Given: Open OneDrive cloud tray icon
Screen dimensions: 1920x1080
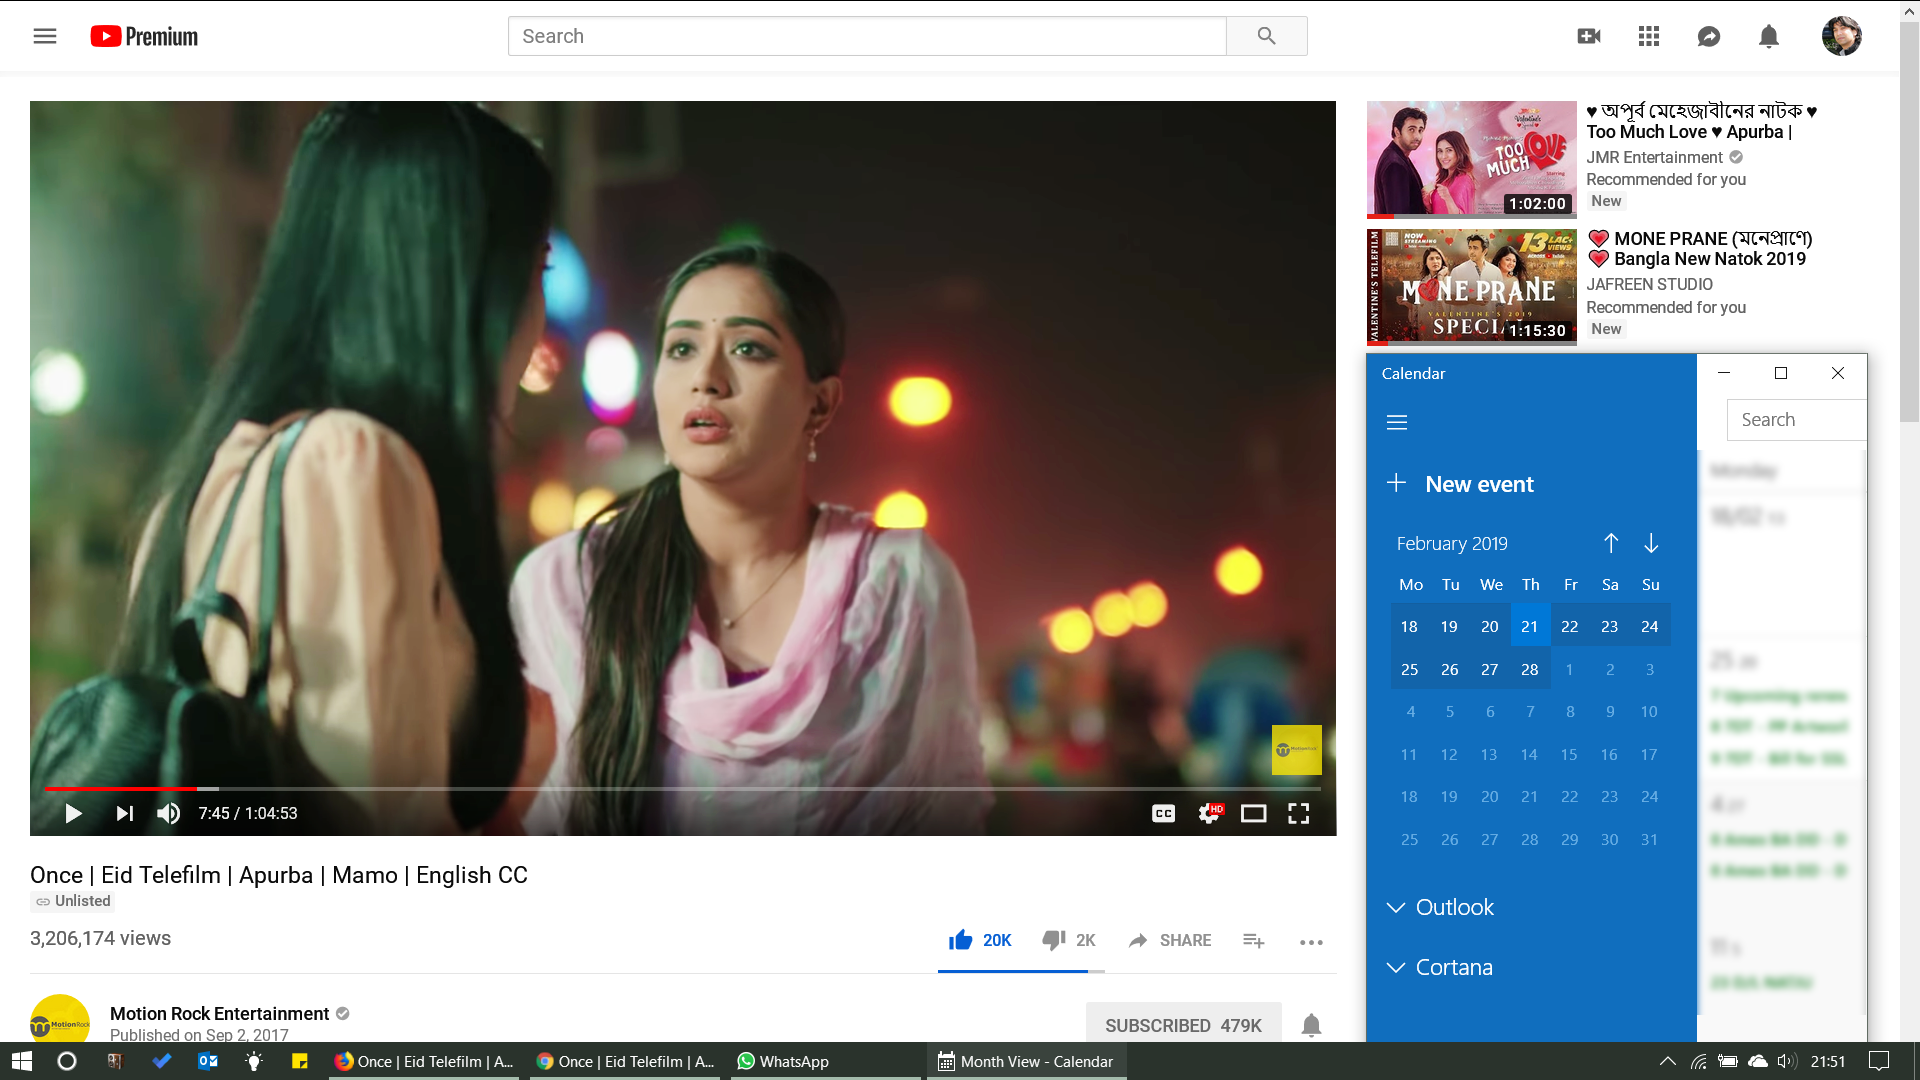Looking at the screenshot, I should (1757, 1061).
